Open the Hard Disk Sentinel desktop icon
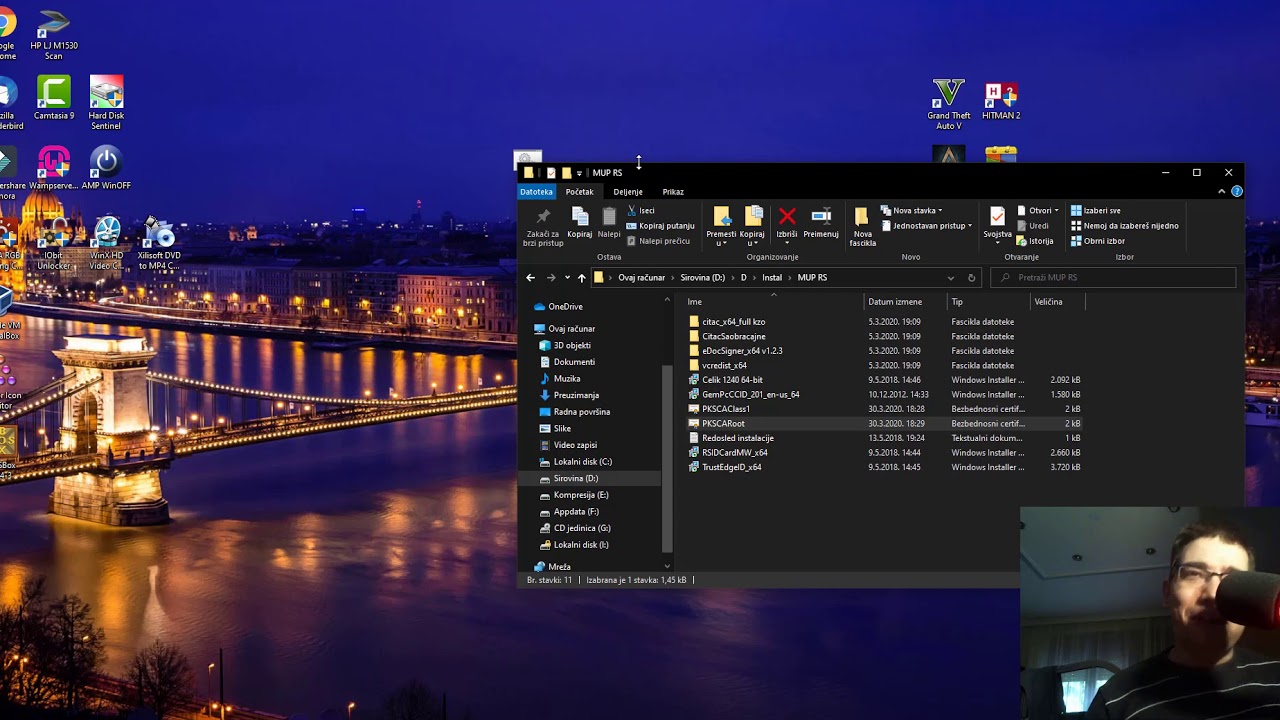This screenshot has width=1280, height=720. [106, 102]
